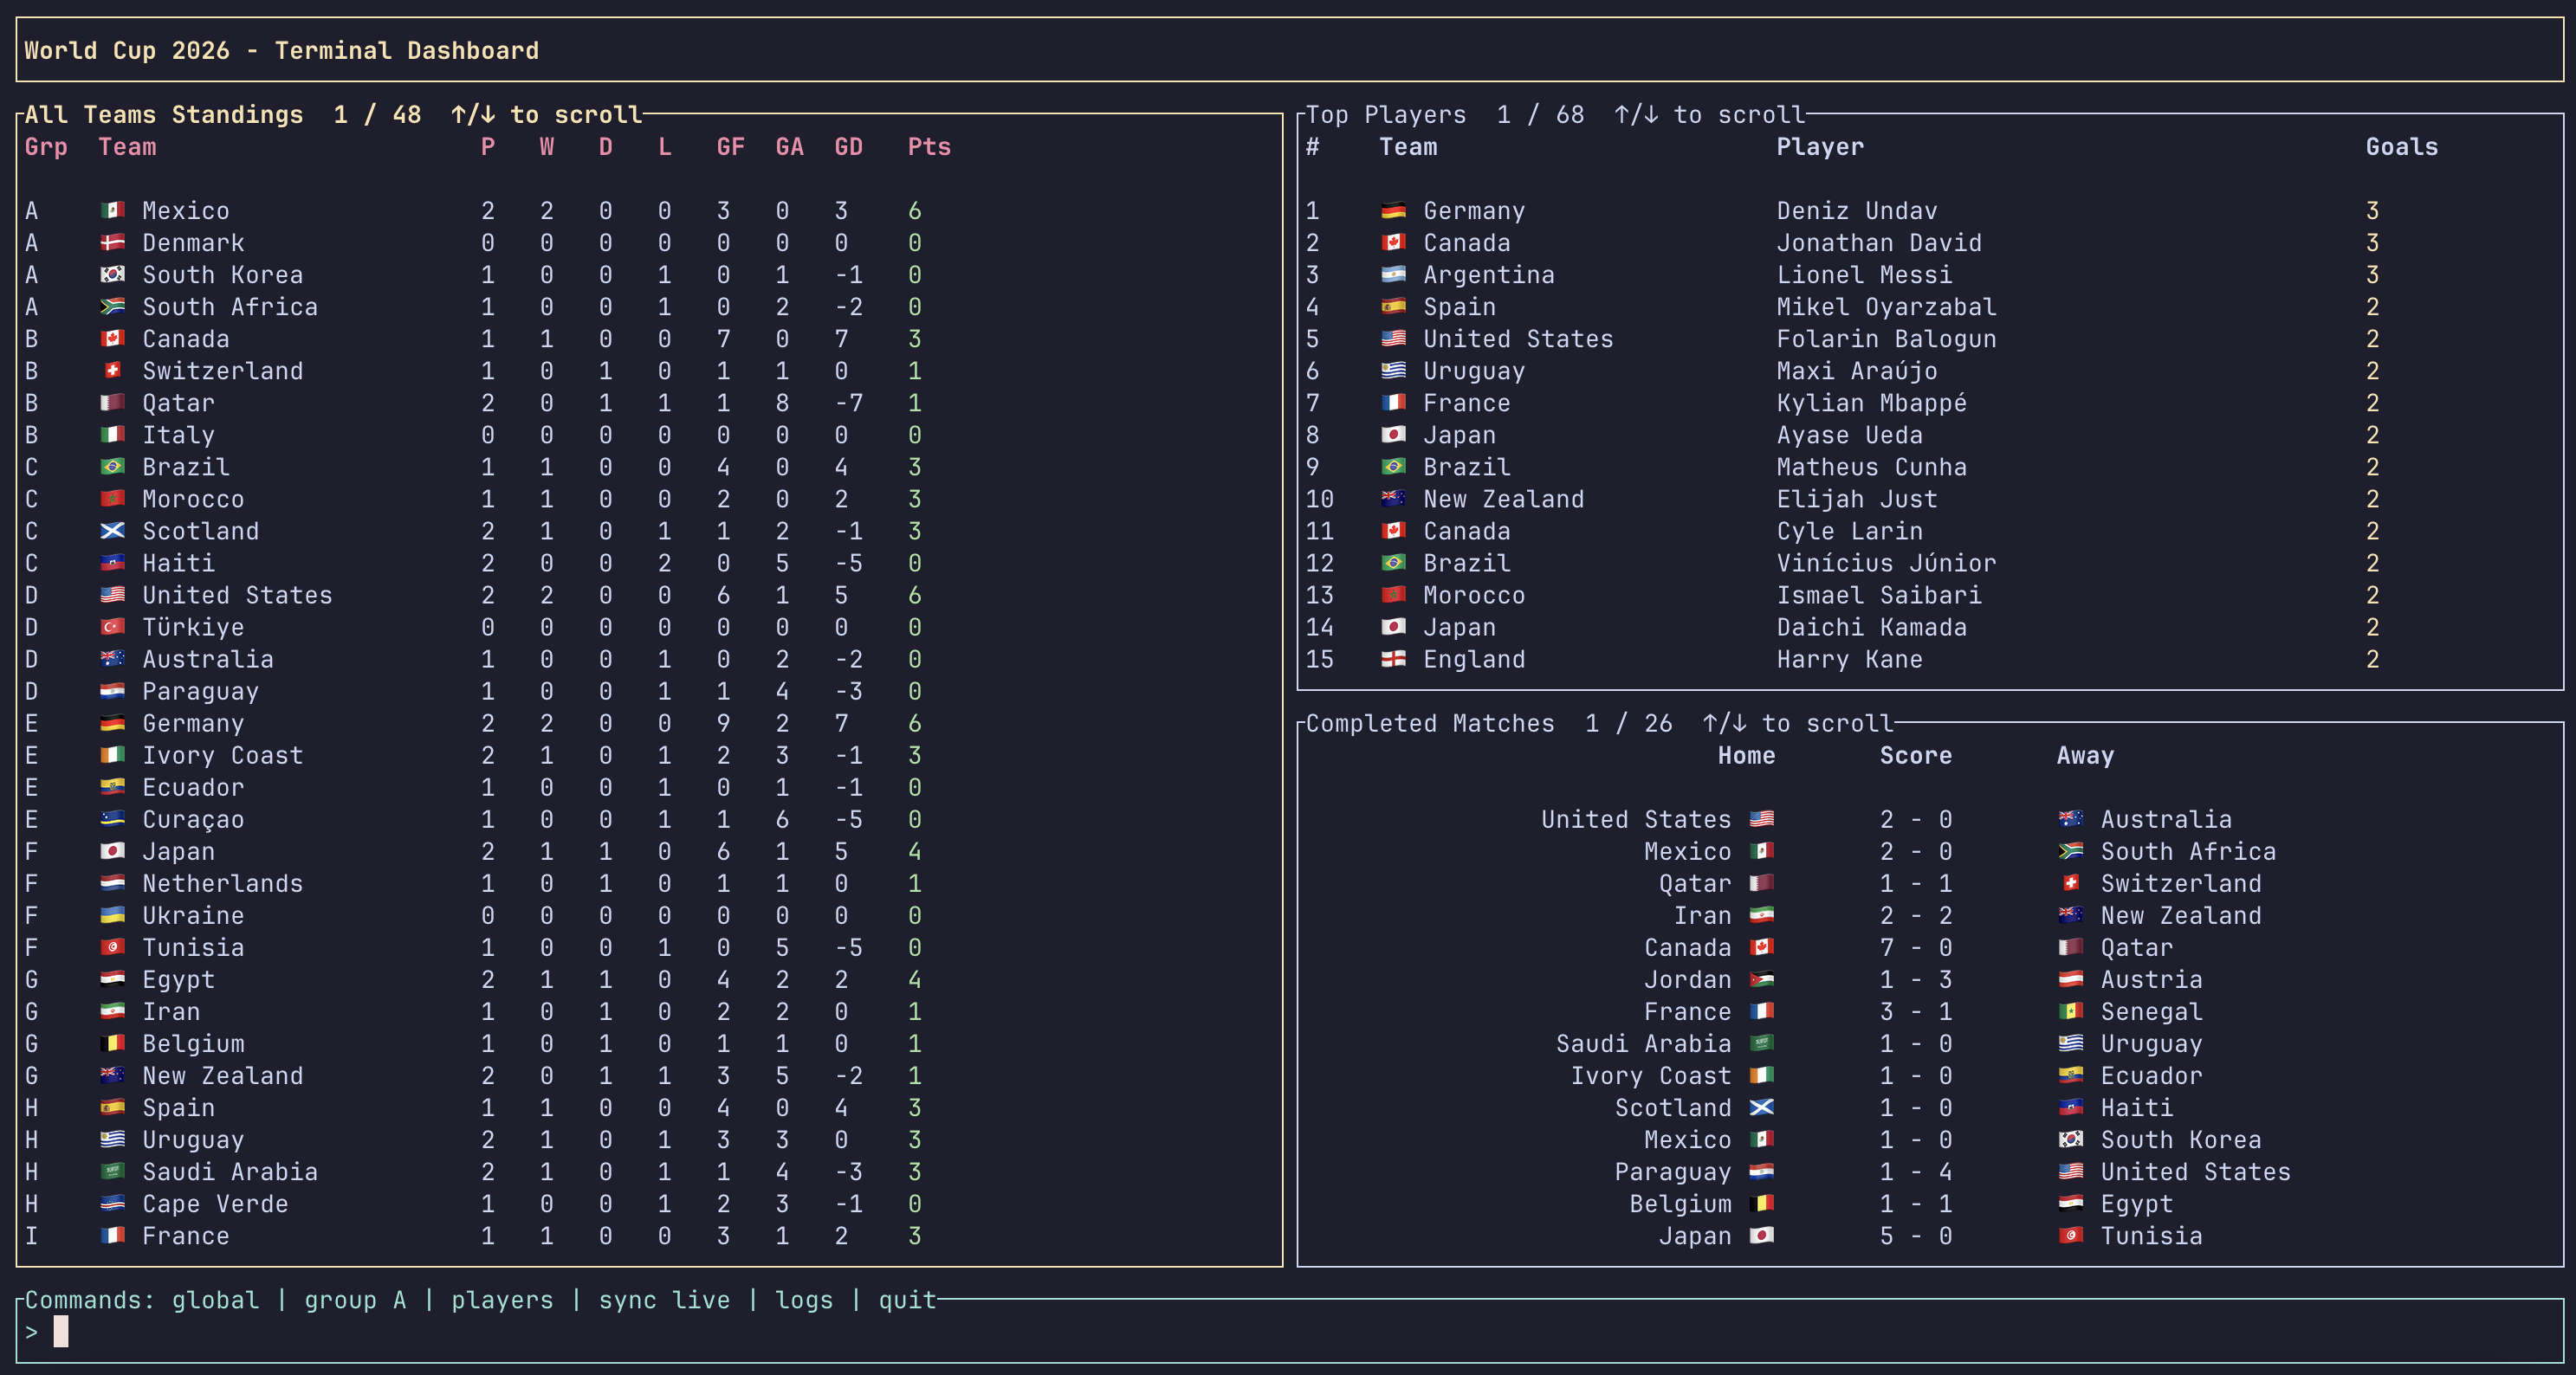The height and width of the screenshot is (1375, 2576).
Task: Click the 5 - 0 score for Japan vs Tunisia
Action: (1915, 1235)
